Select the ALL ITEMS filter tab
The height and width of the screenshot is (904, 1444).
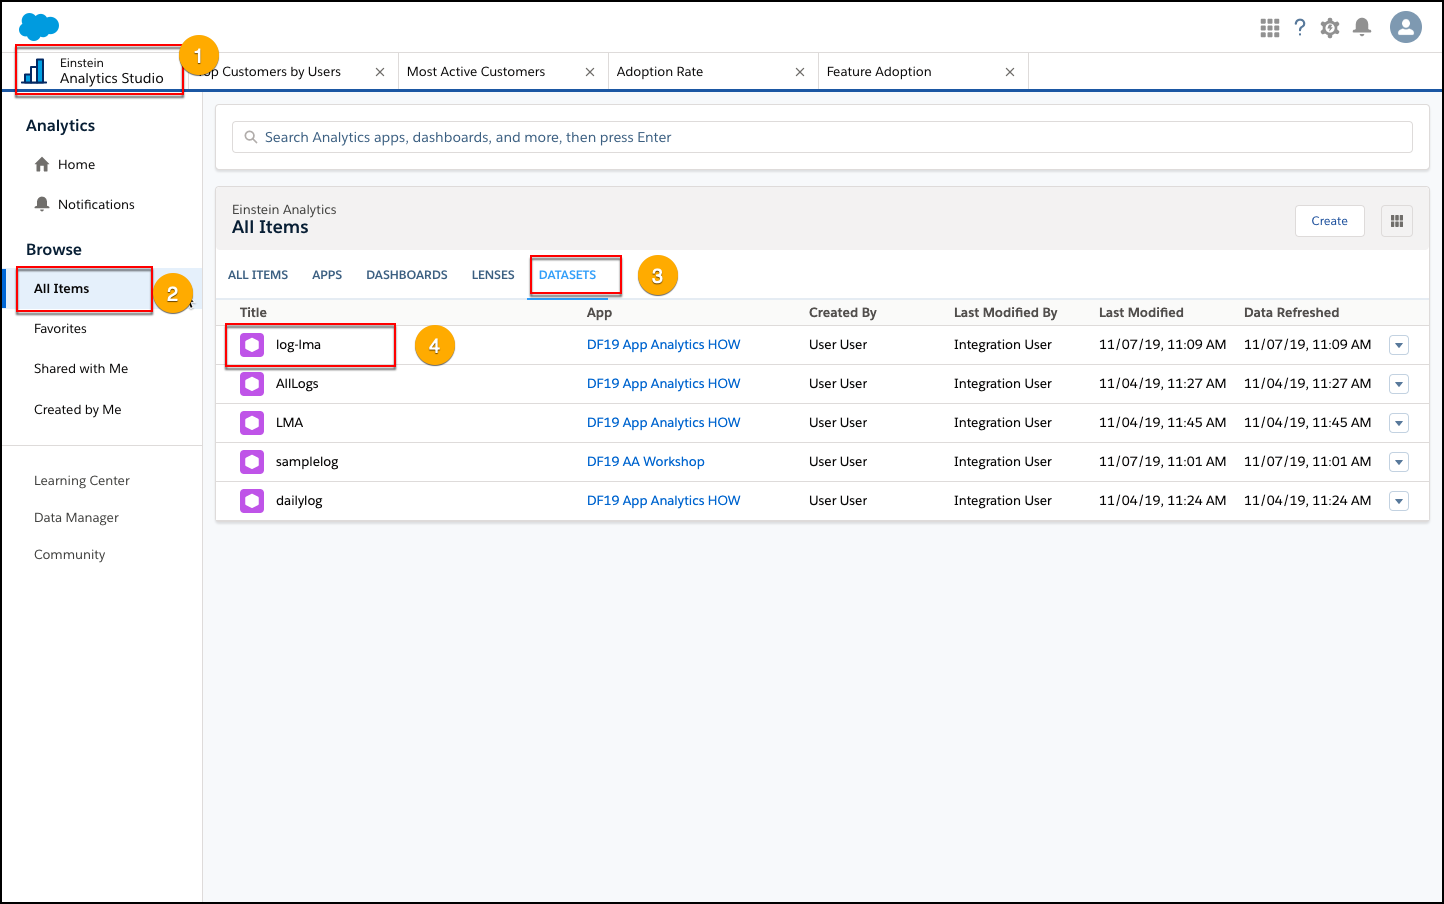[x=258, y=275]
